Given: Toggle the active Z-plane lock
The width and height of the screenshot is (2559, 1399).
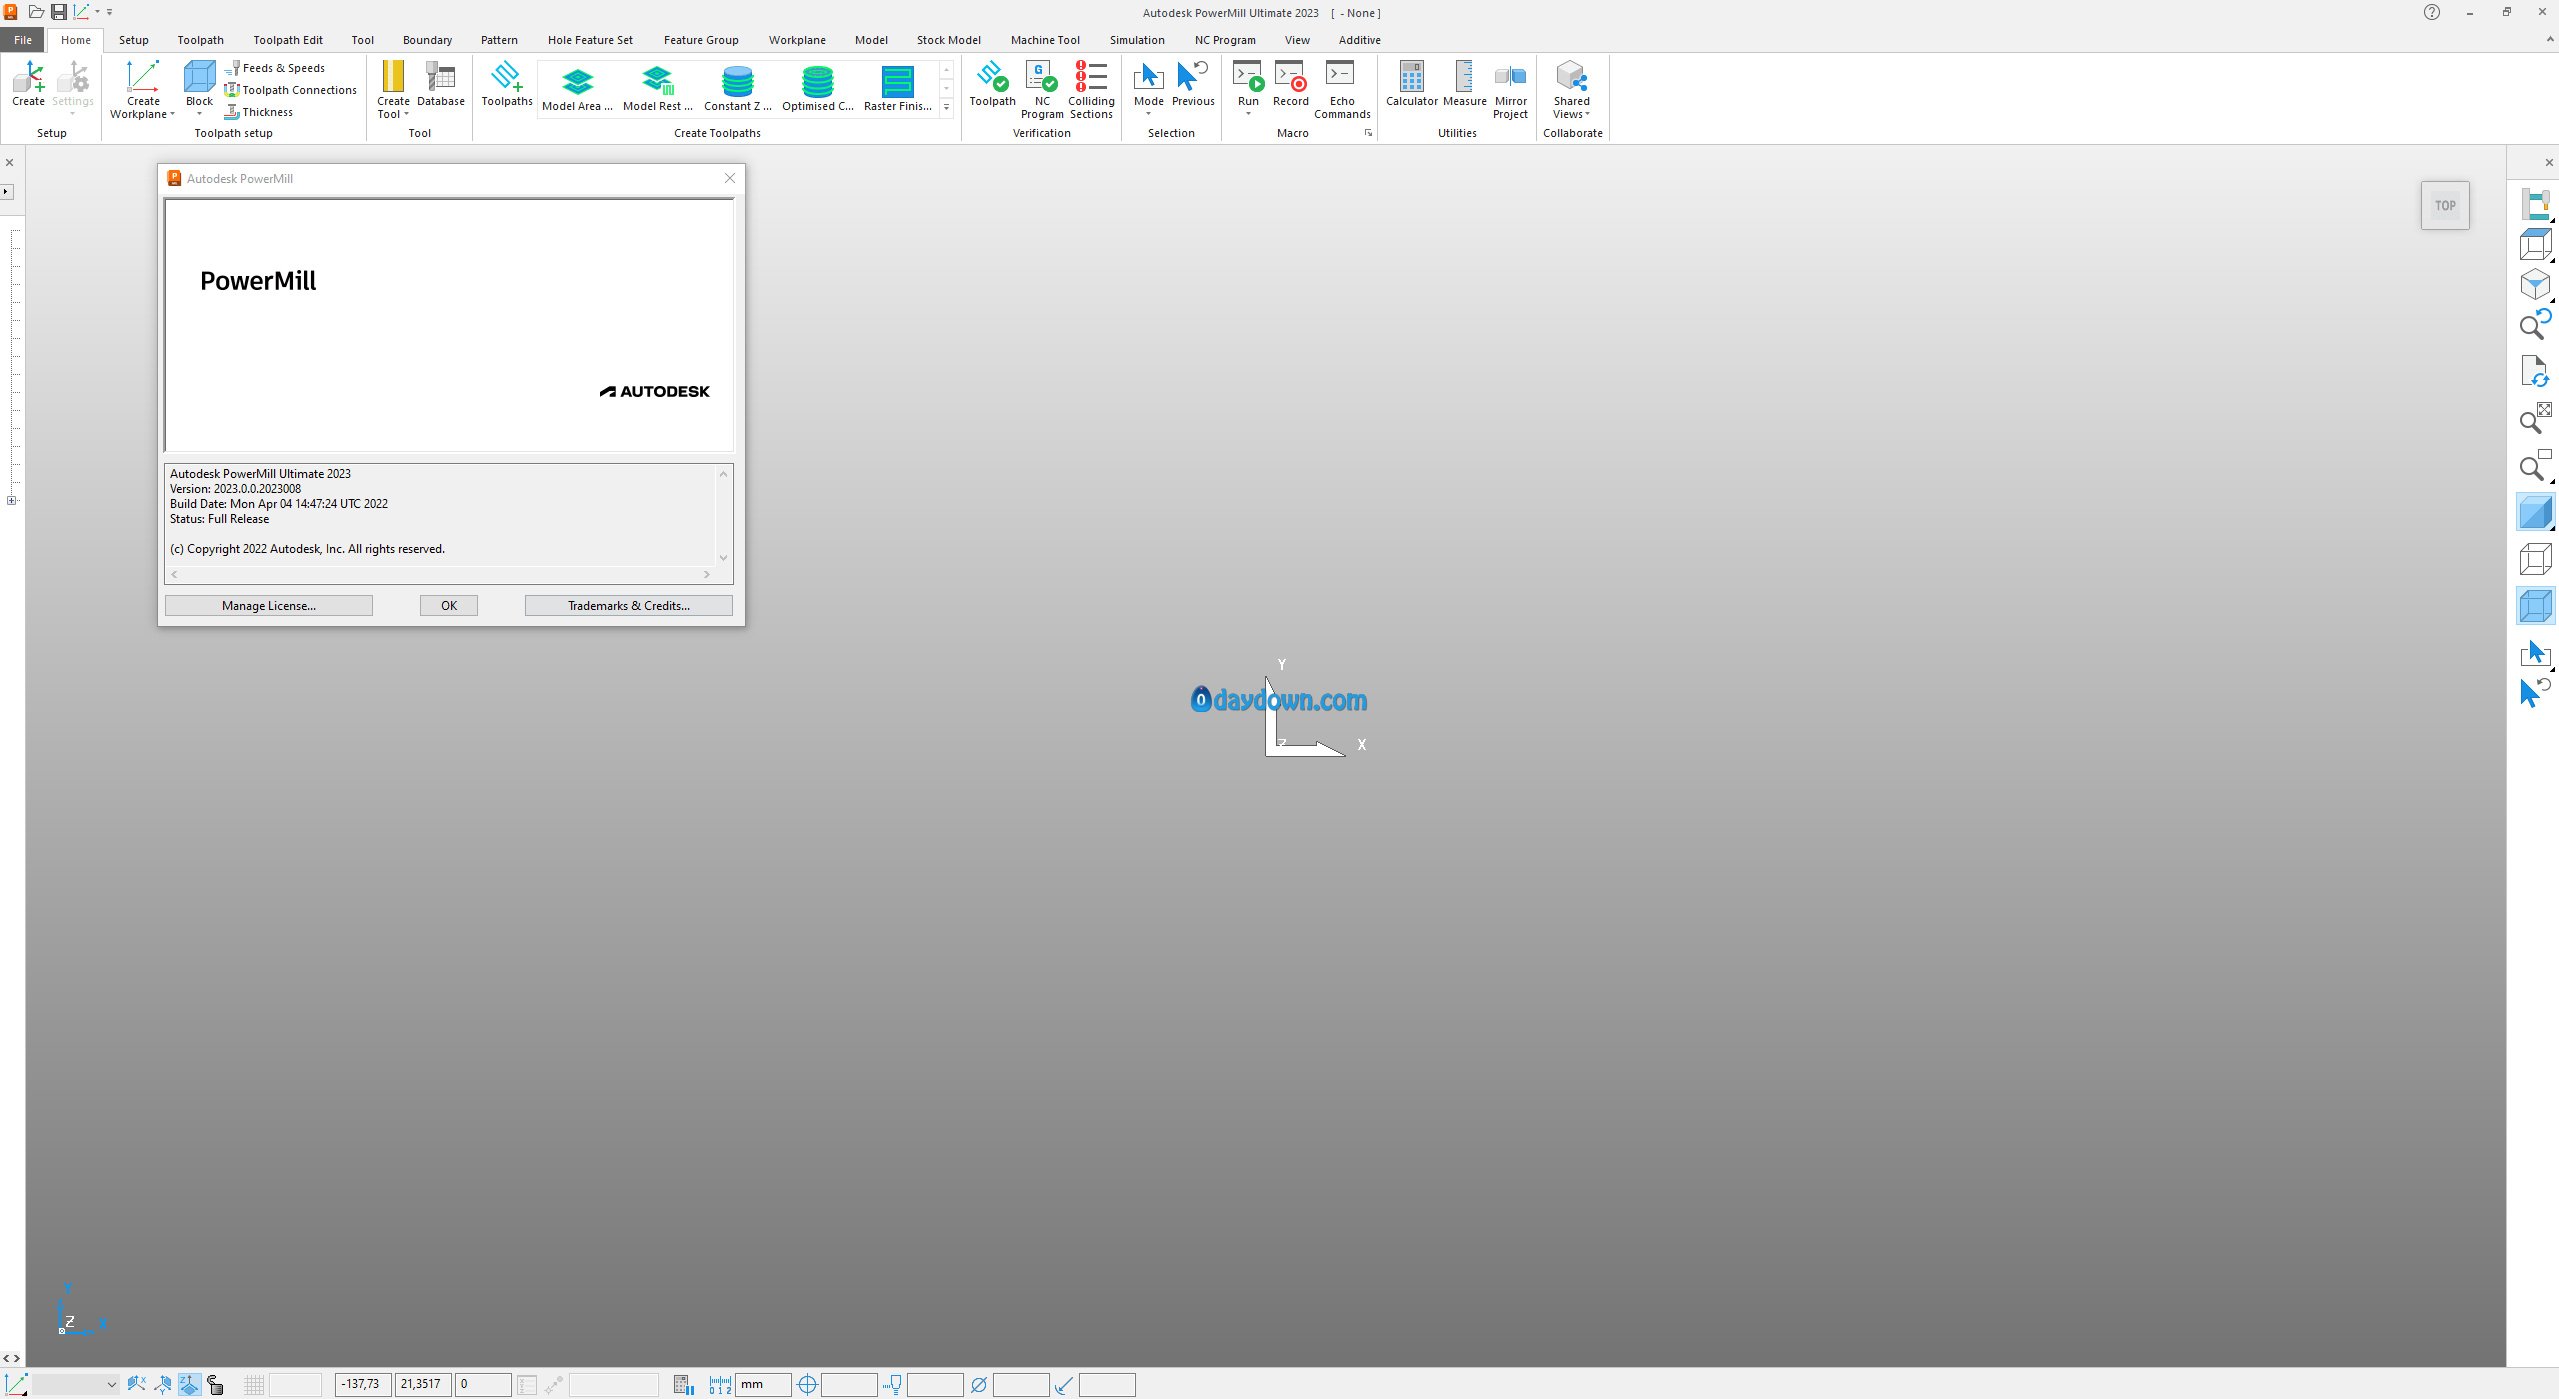Looking at the screenshot, I should (x=189, y=1384).
